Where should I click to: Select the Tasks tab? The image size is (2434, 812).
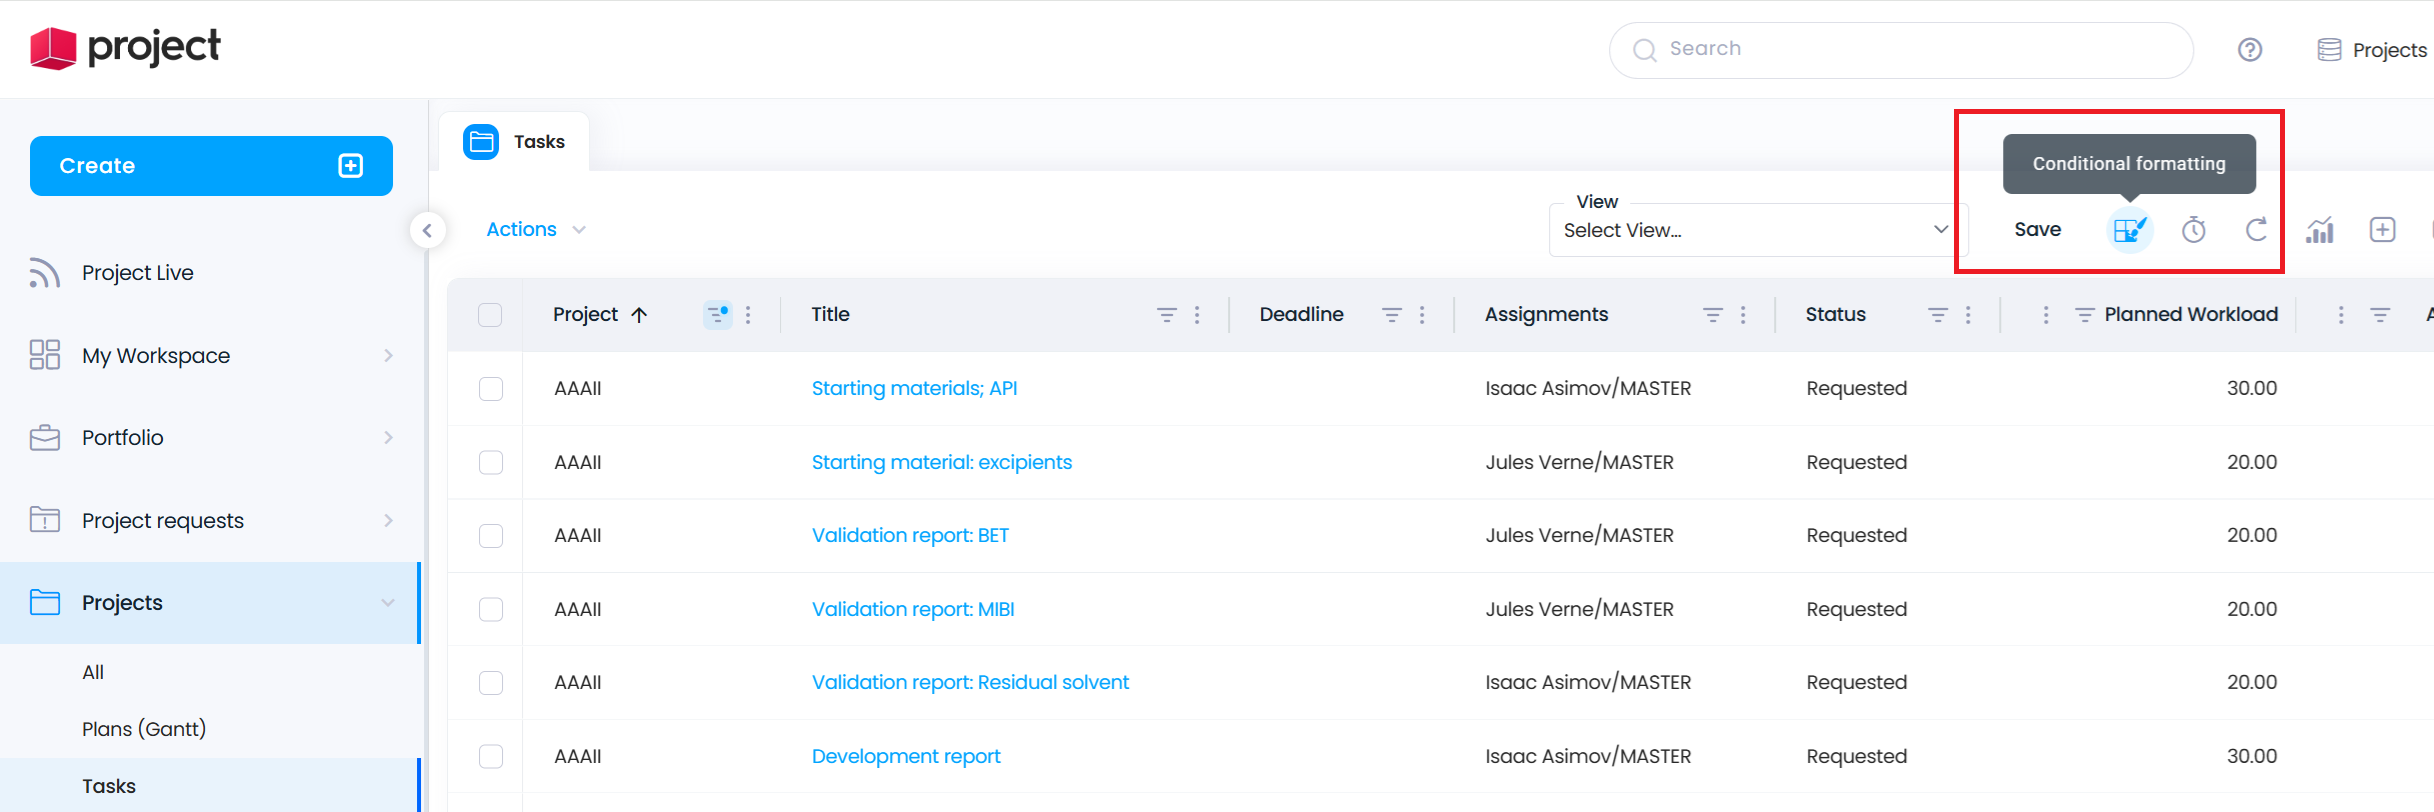click(x=516, y=142)
